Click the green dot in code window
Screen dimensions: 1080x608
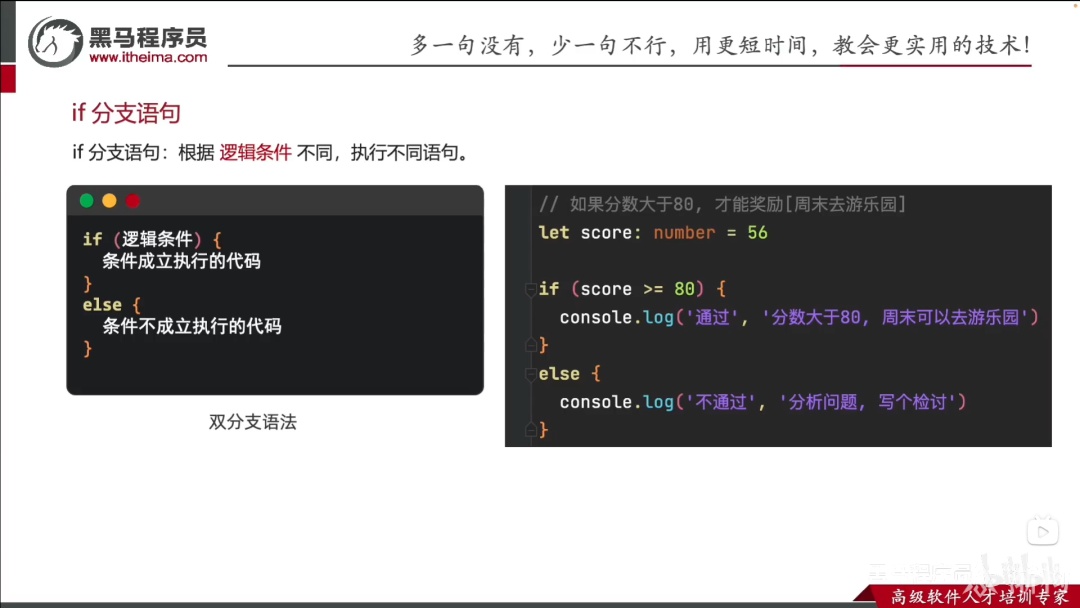click(x=87, y=200)
